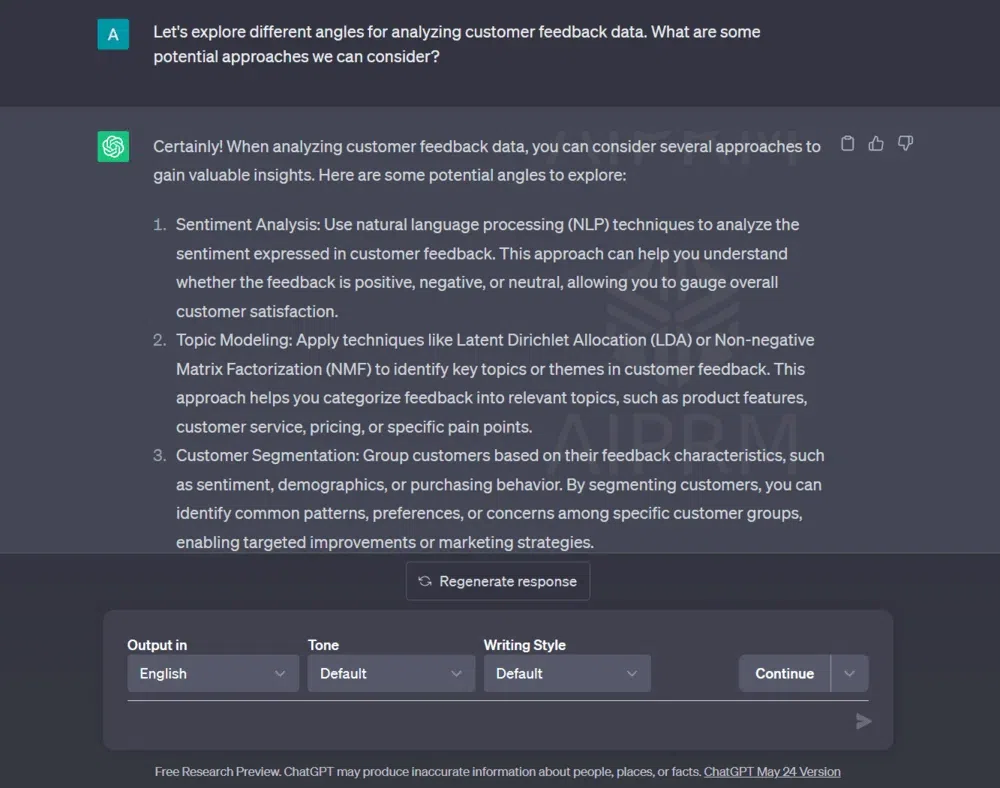Click the ChatGPT green logo avatar

112,146
